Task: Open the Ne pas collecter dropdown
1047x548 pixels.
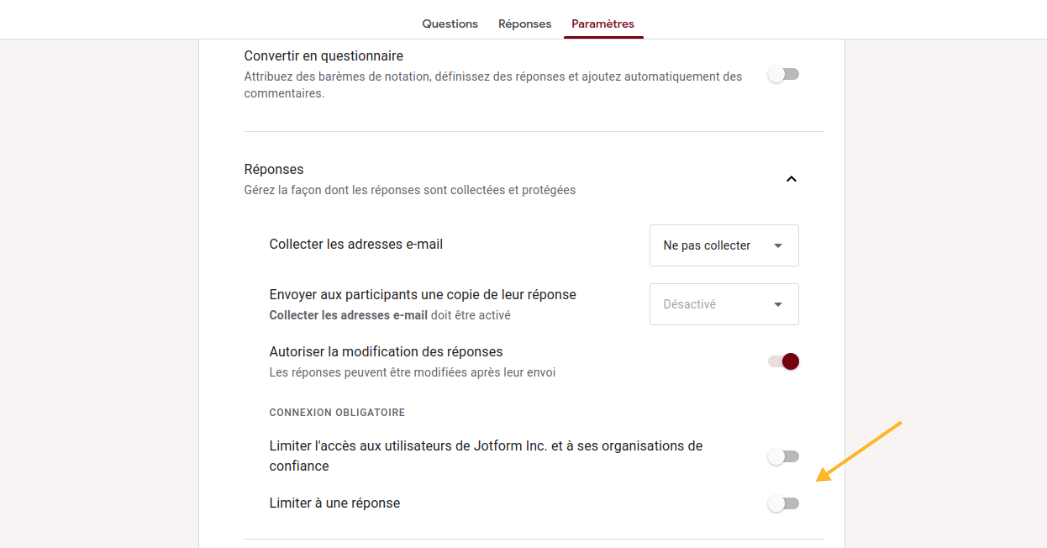Action: click(x=723, y=245)
